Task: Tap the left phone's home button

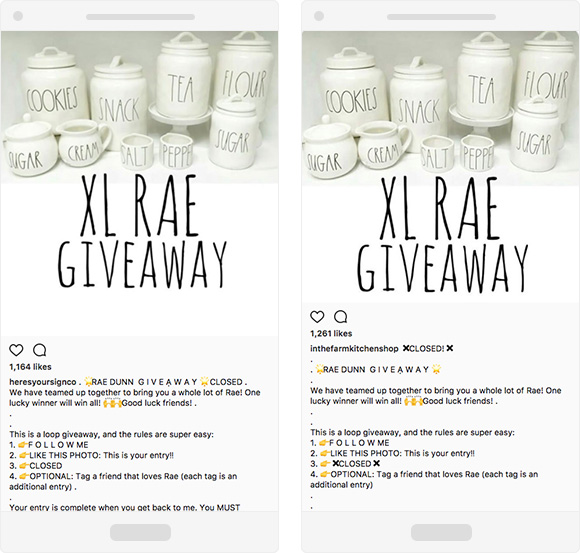Action: tap(140, 533)
